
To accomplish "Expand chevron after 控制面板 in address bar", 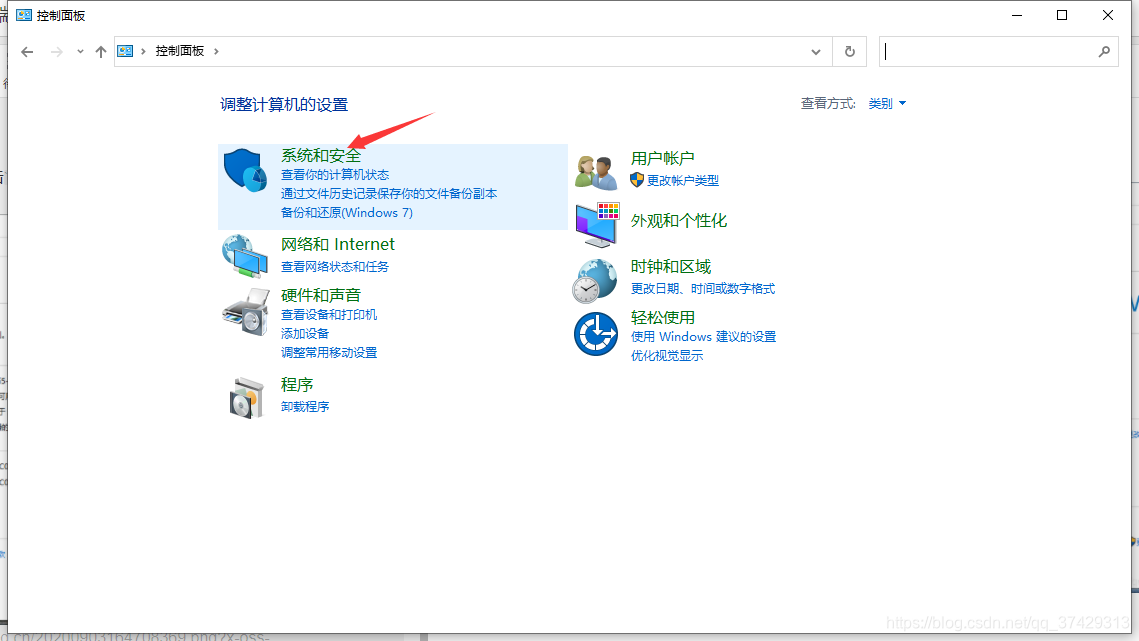I will tap(216, 51).
